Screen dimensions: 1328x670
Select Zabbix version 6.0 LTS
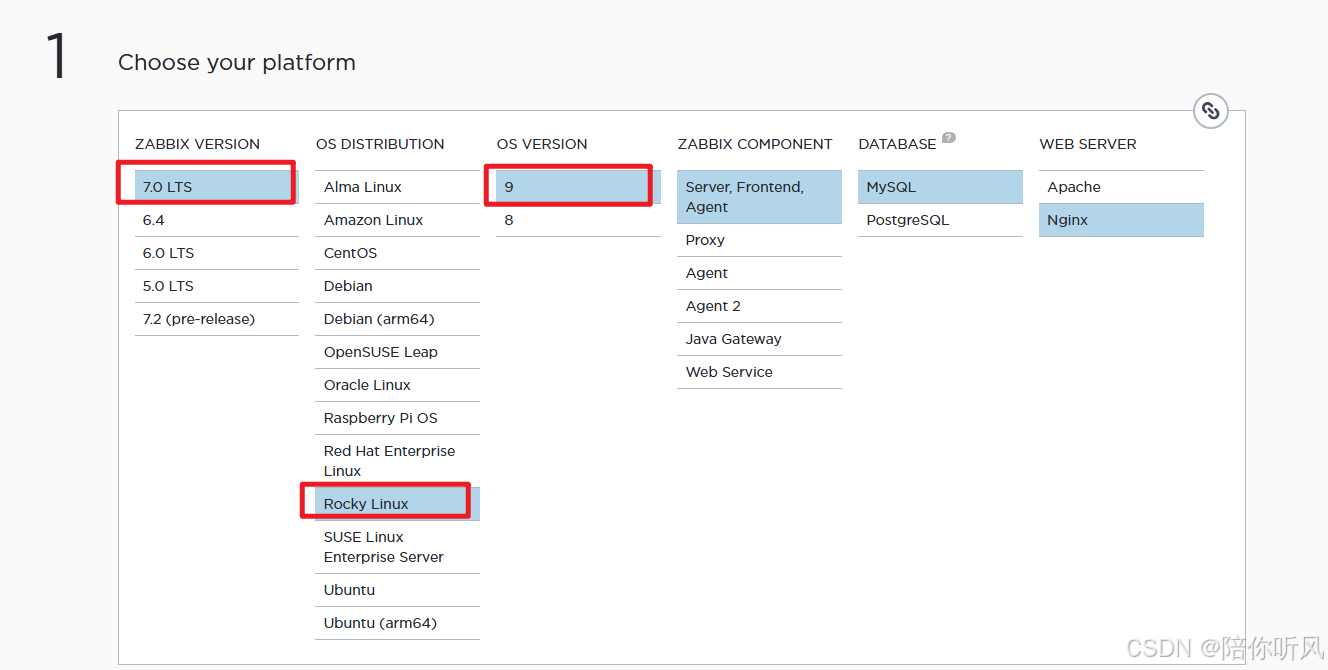click(217, 253)
